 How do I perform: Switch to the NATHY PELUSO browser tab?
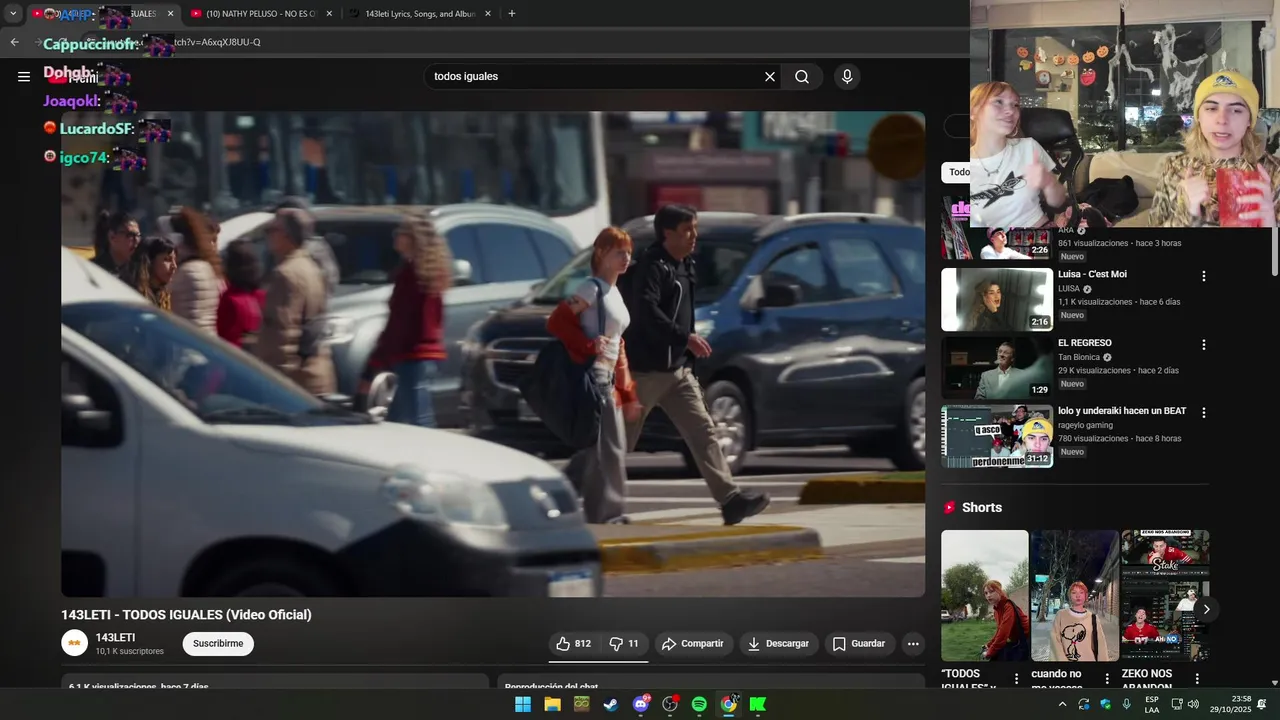click(x=262, y=14)
